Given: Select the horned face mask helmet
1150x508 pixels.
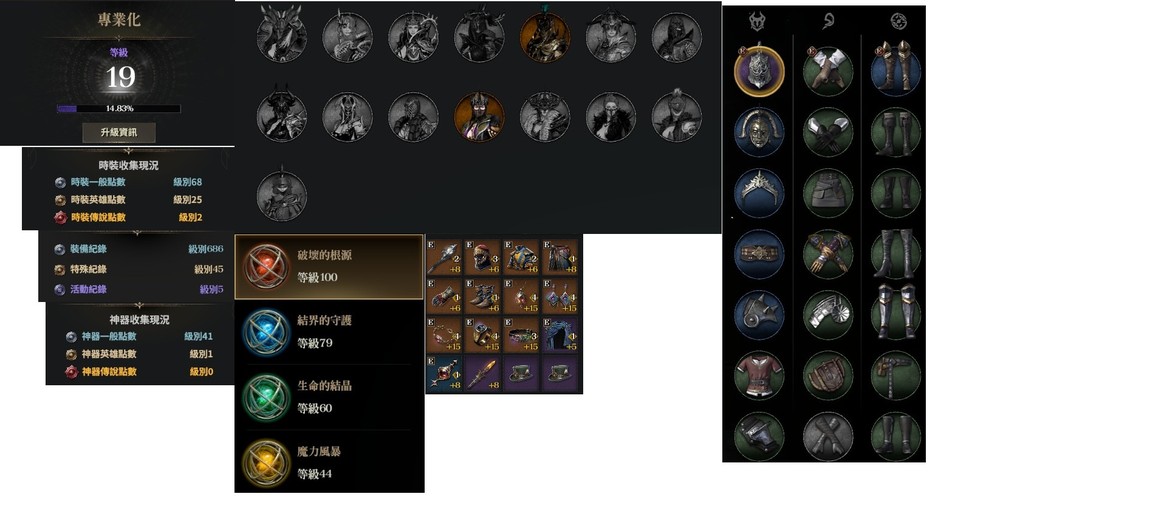Looking at the screenshot, I should [759, 132].
